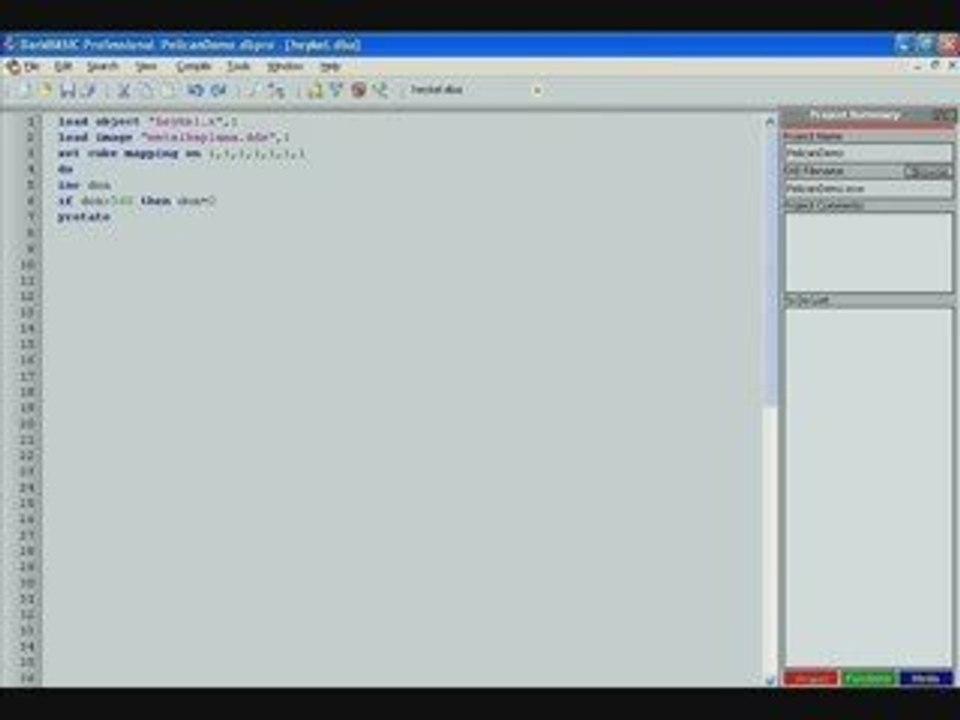Image resolution: width=960 pixels, height=720 pixels.
Task: Click the yellow compile icon
Action: 315,91
